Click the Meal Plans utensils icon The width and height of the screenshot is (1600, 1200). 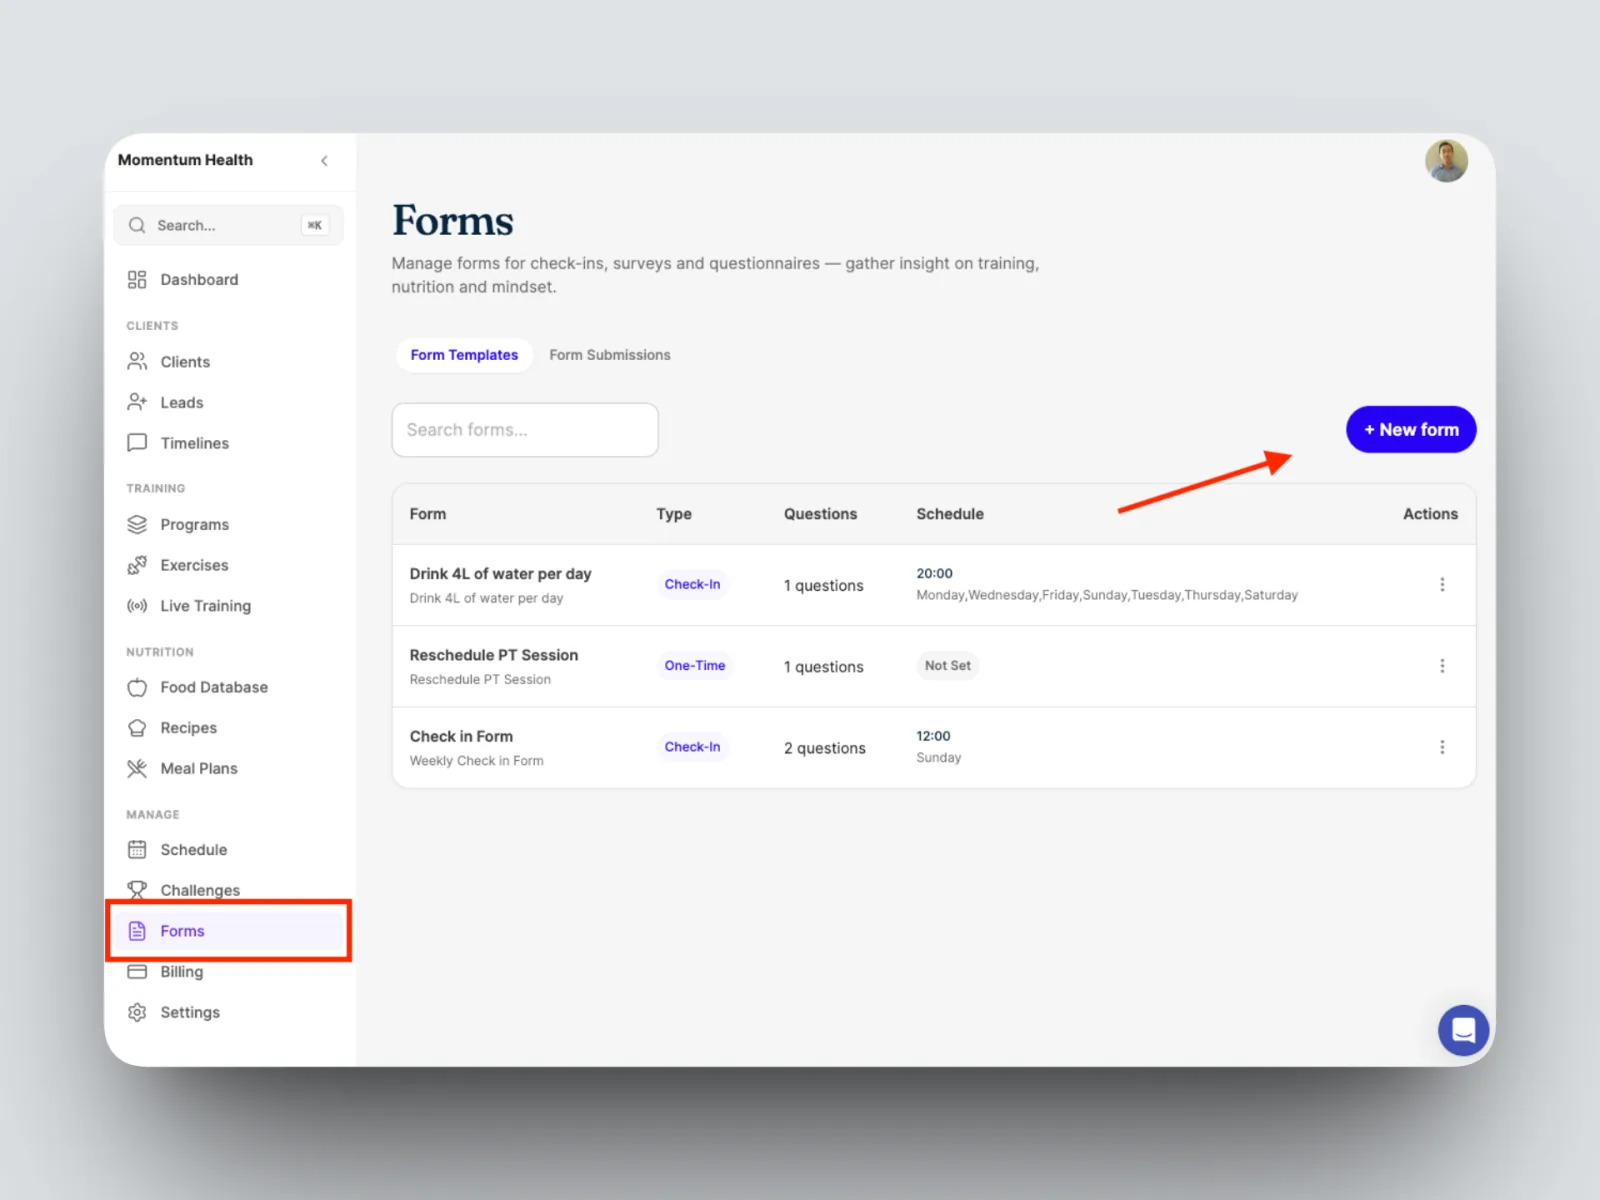137,768
